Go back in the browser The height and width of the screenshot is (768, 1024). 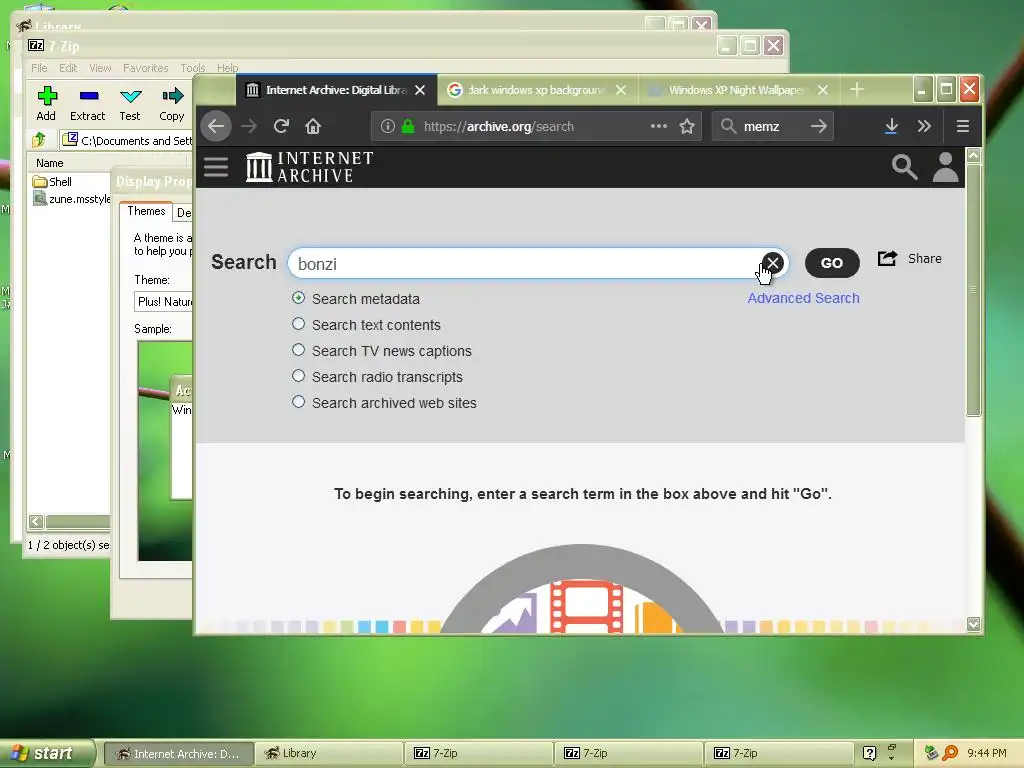coord(216,126)
